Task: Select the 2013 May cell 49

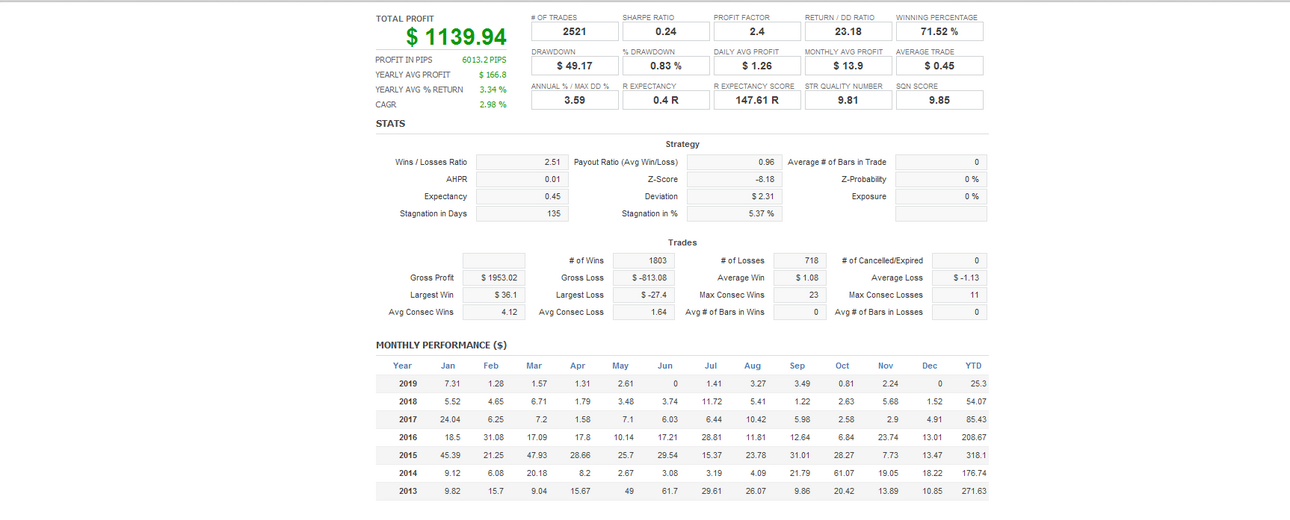Action: [628, 492]
